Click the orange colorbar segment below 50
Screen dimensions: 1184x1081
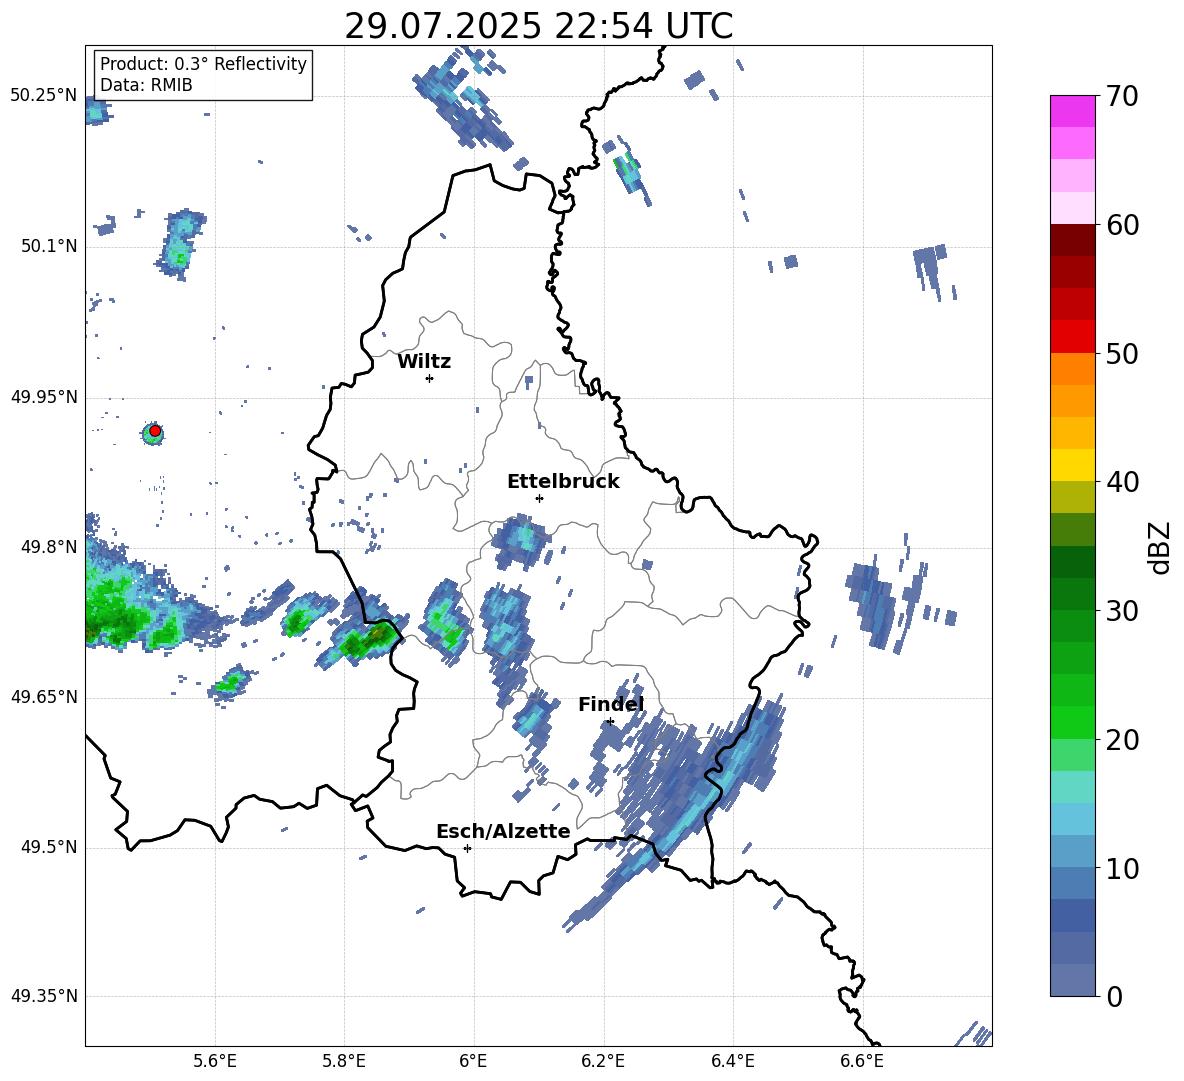click(x=1072, y=369)
